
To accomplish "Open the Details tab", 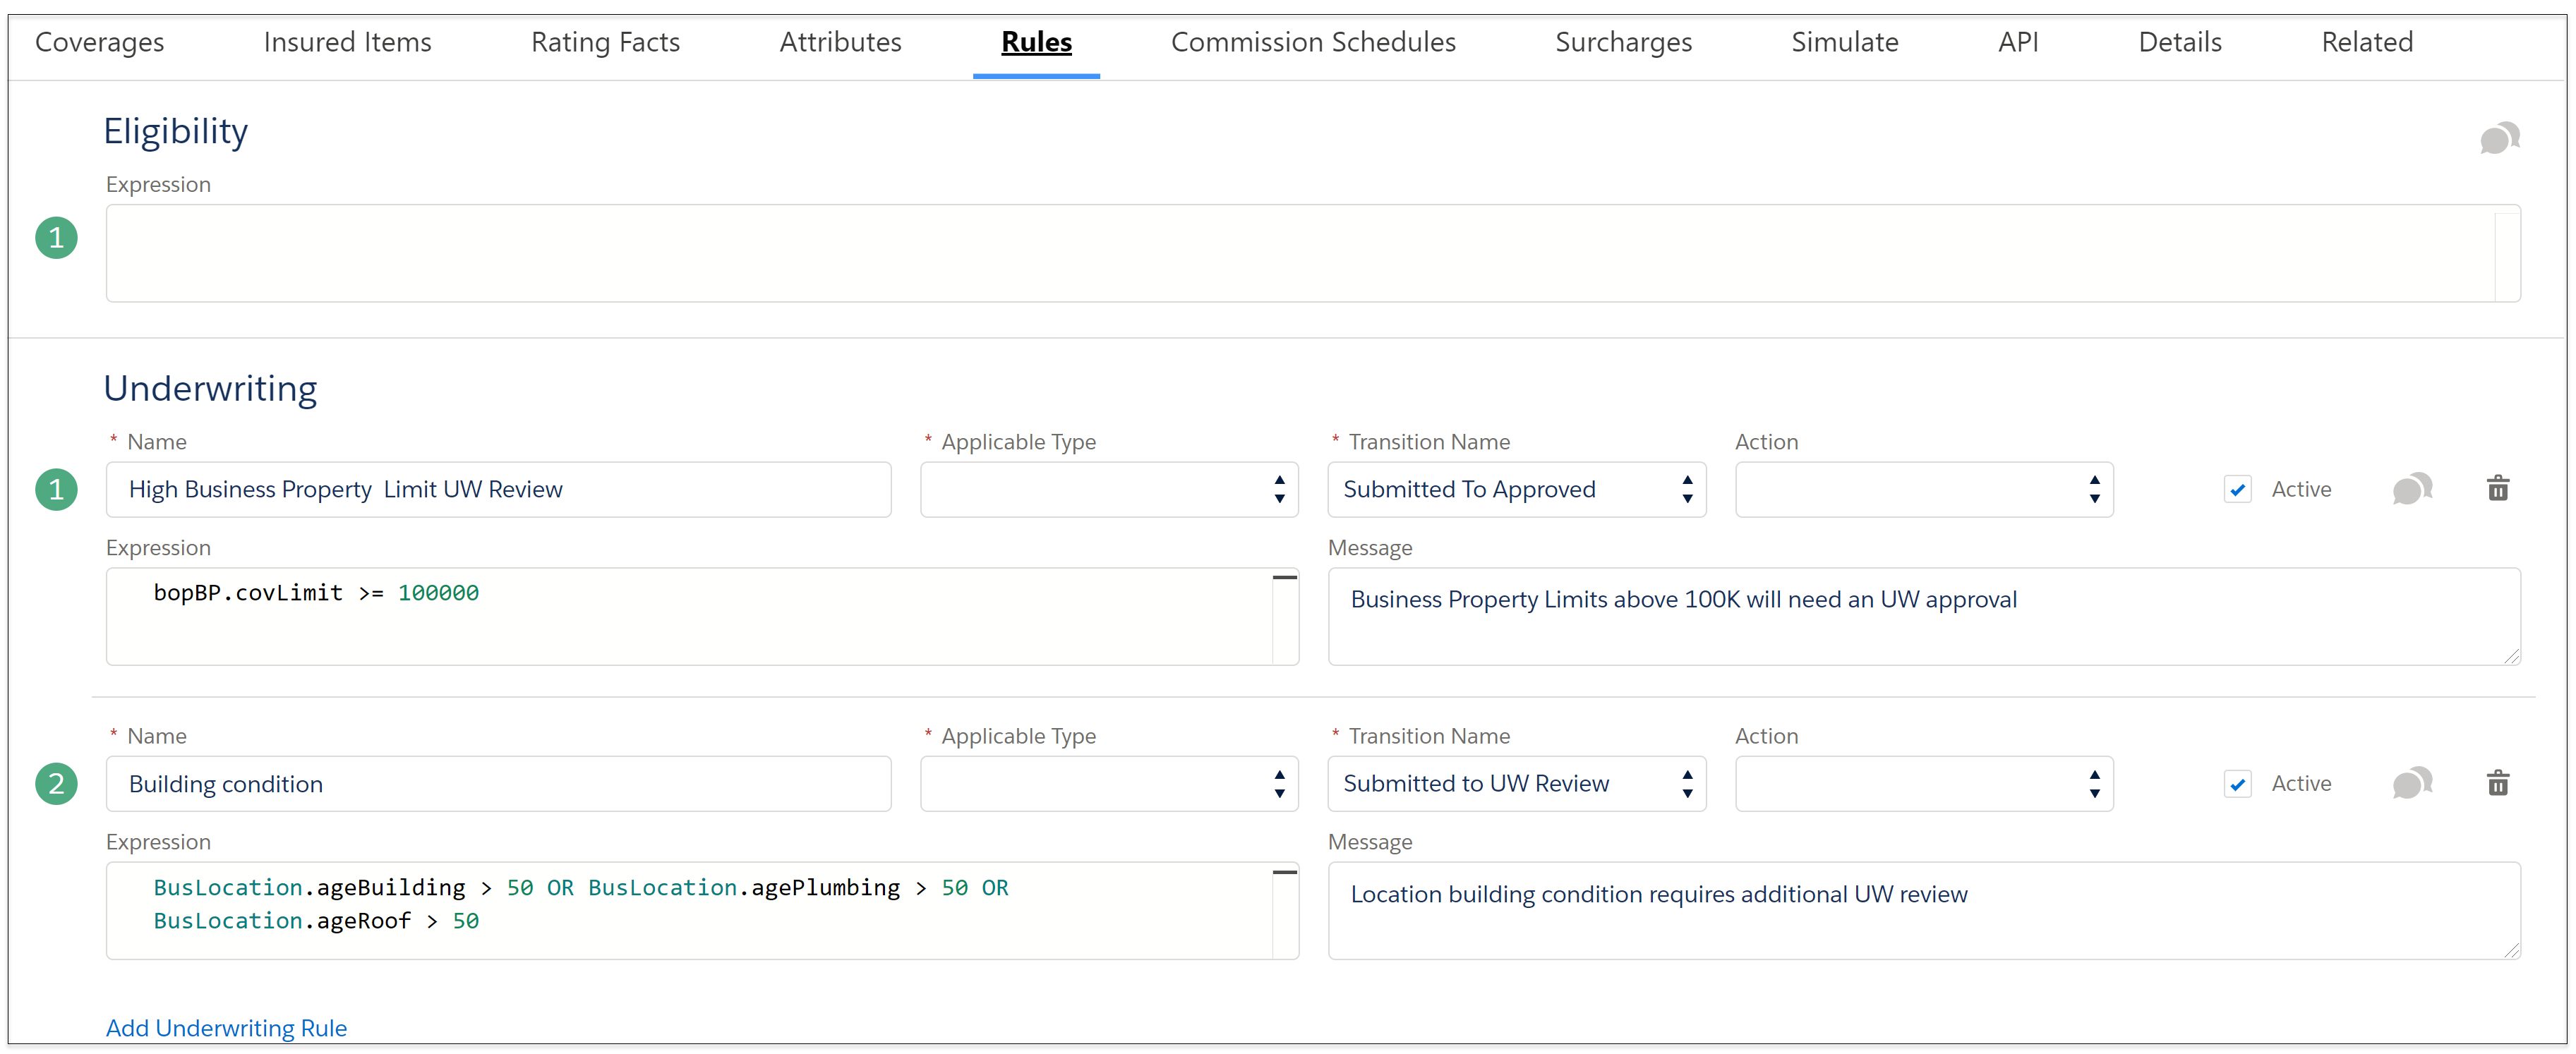I will (2179, 42).
